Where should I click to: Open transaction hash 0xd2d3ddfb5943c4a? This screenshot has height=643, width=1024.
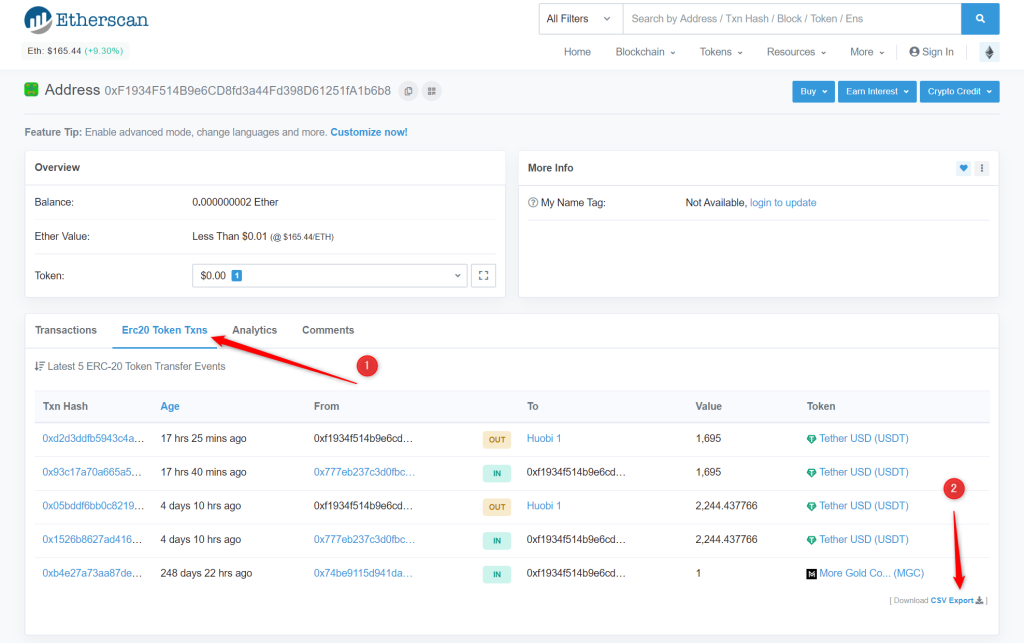click(93, 439)
